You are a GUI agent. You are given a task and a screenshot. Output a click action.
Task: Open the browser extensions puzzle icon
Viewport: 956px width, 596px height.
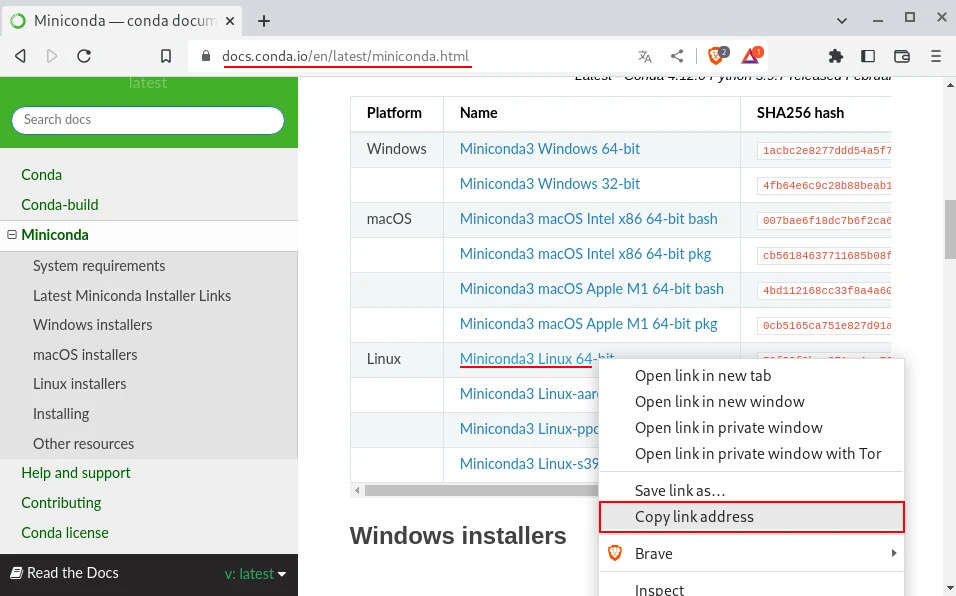click(x=837, y=57)
